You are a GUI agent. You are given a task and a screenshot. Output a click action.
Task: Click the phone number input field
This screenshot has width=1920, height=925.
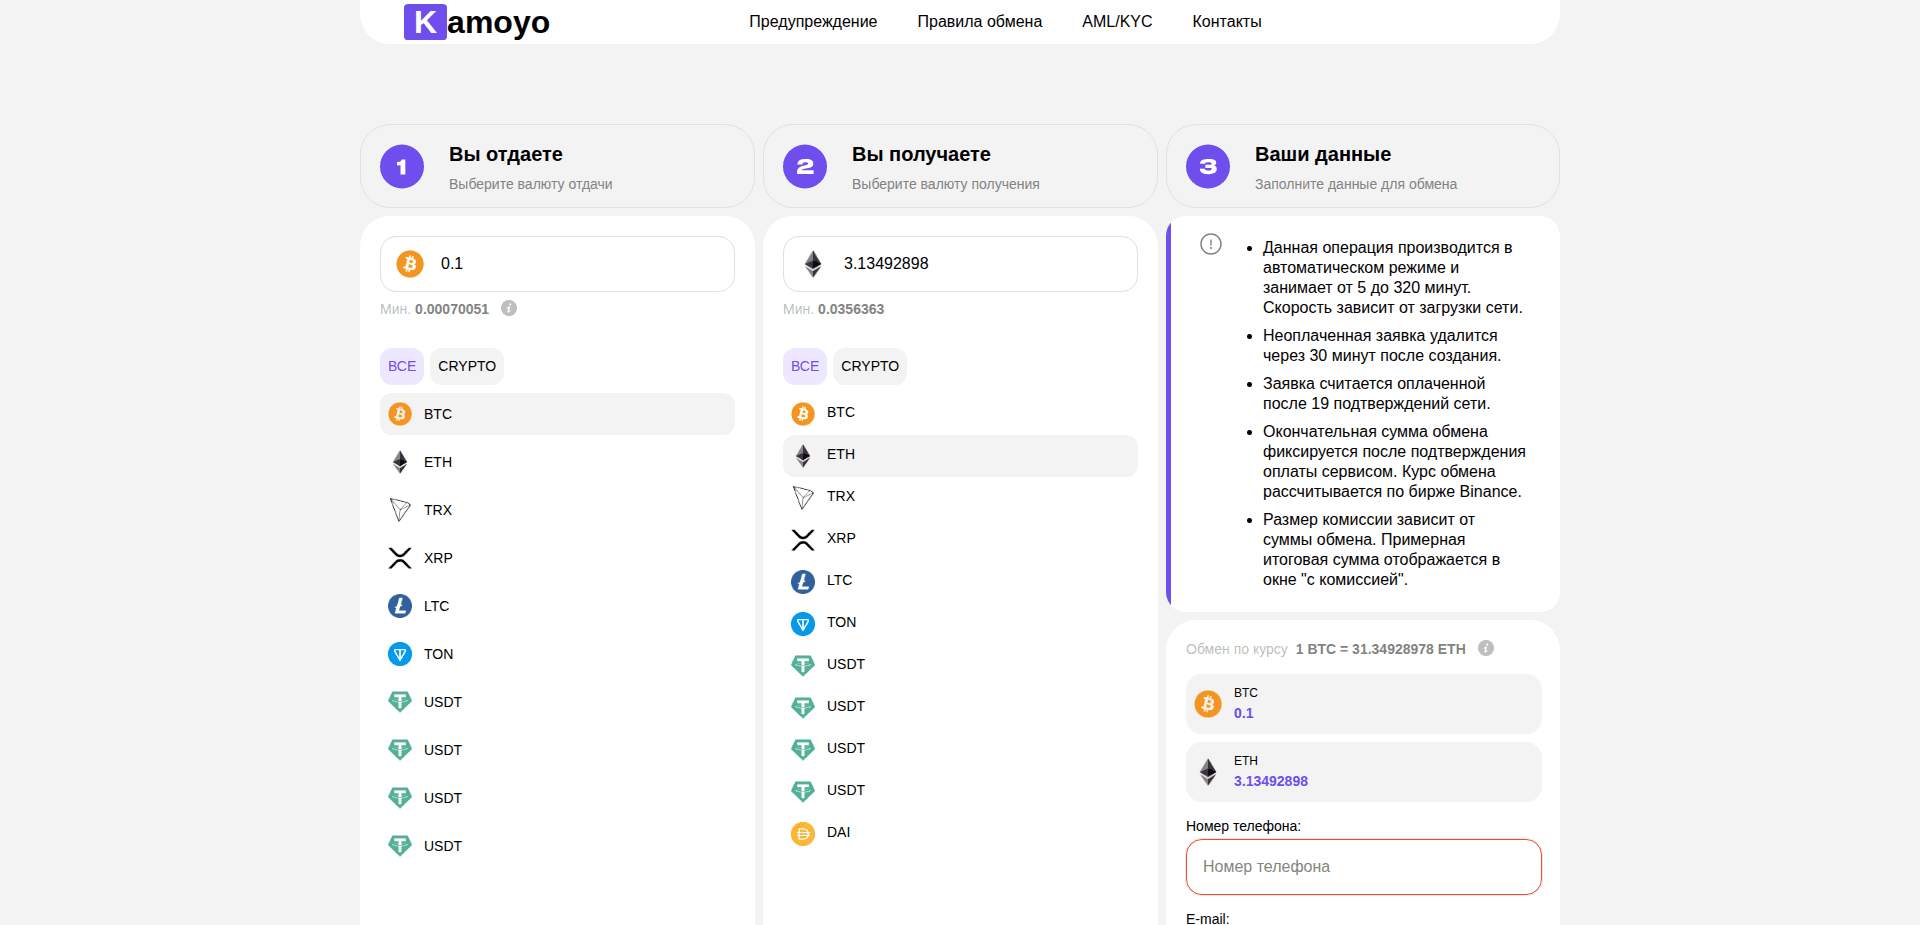(1362, 867)
